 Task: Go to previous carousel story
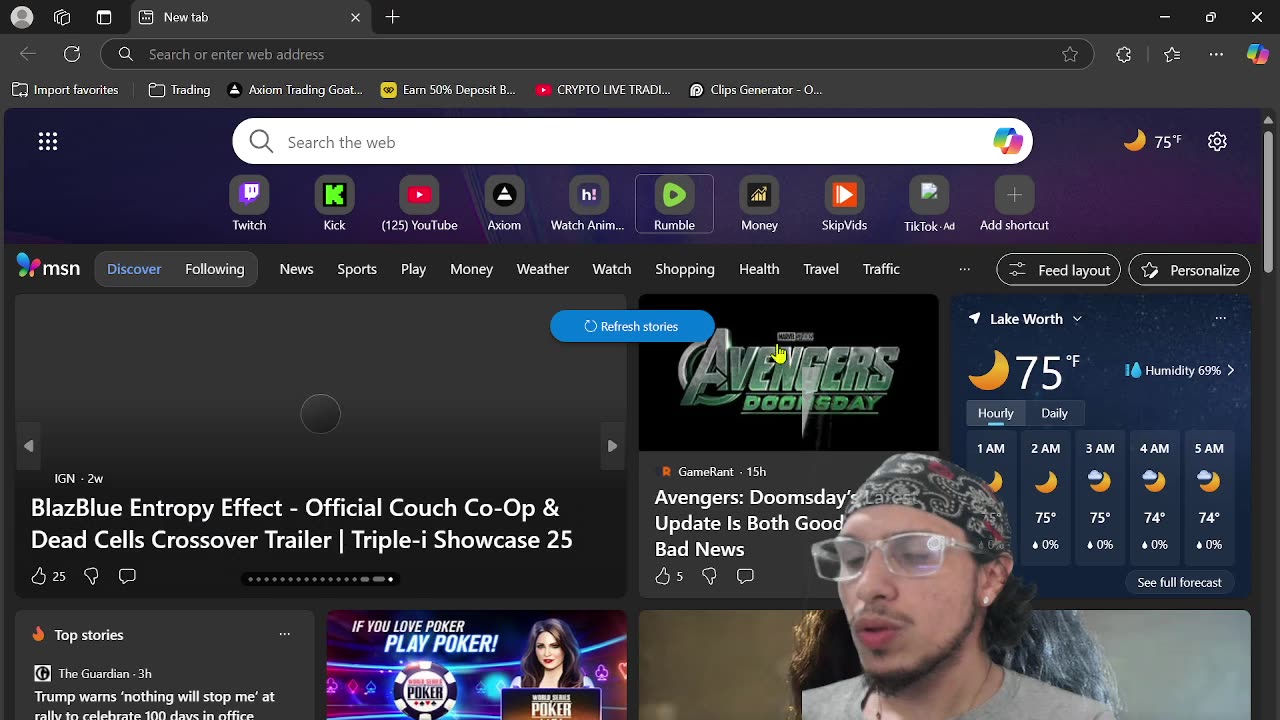click(x=29, y=446)
